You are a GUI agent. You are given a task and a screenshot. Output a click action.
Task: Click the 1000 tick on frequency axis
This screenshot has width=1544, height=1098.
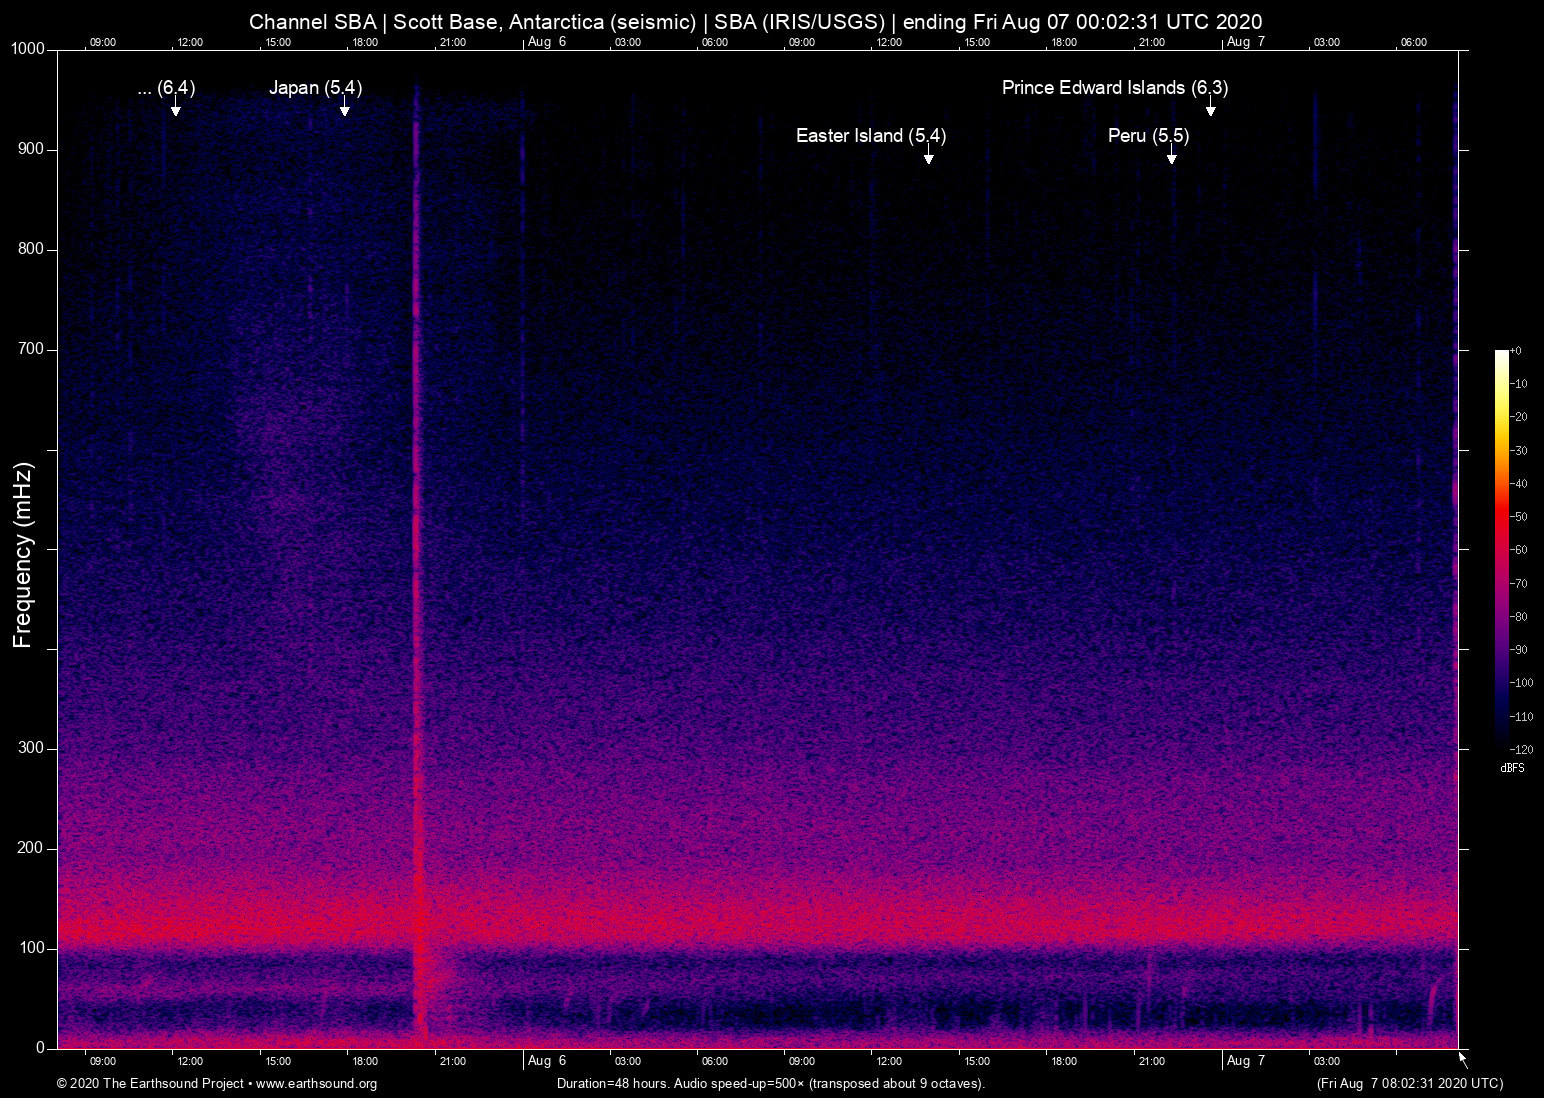pos(28,49)
